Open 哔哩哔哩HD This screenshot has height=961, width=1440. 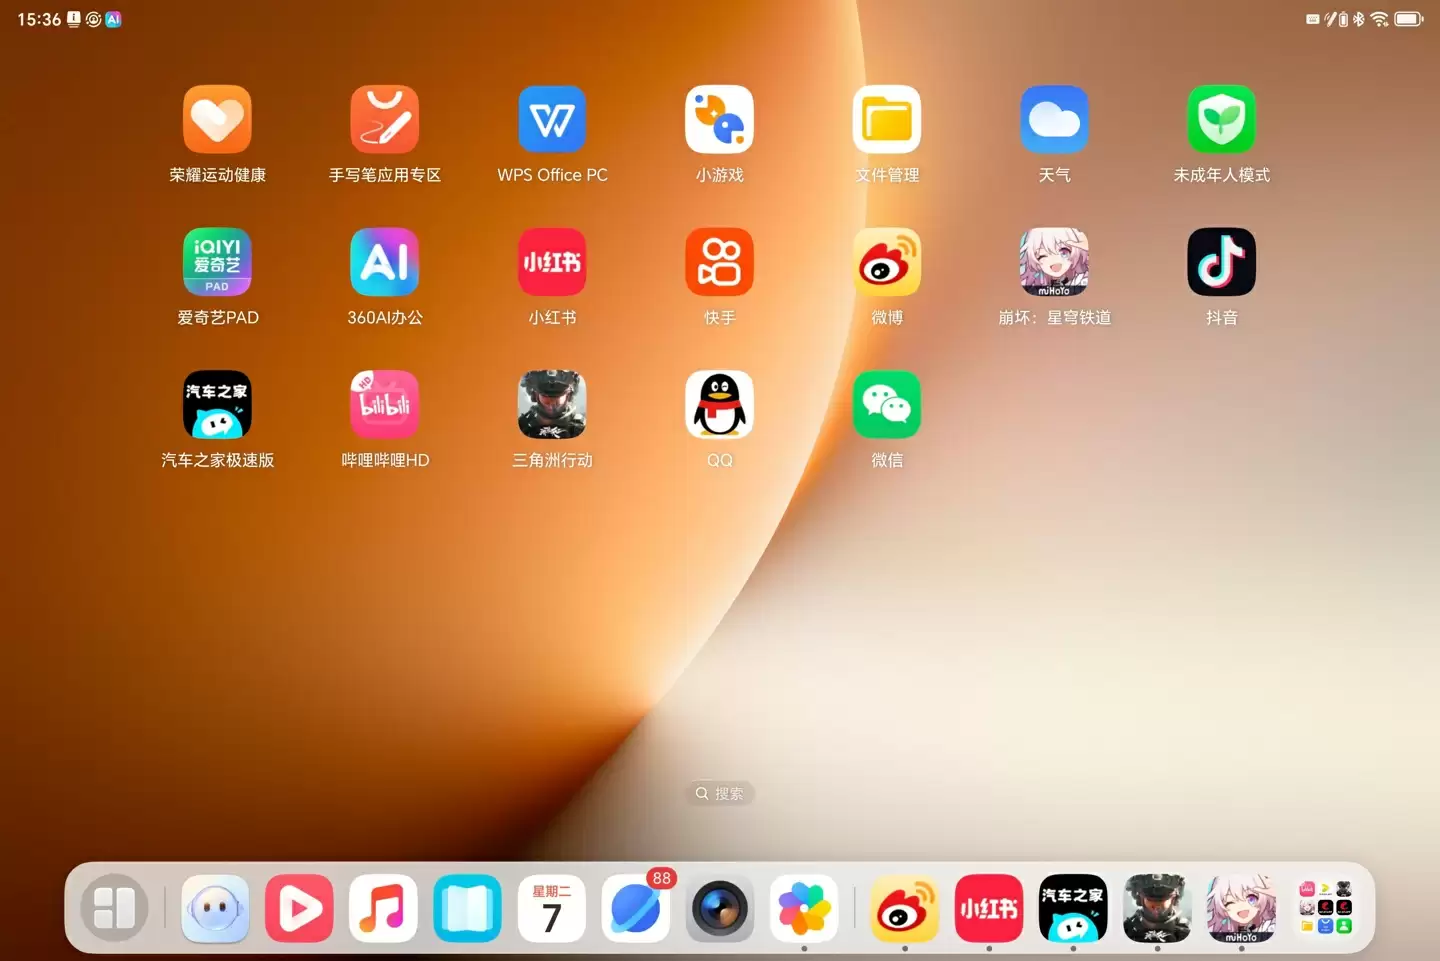pos(385,405)
